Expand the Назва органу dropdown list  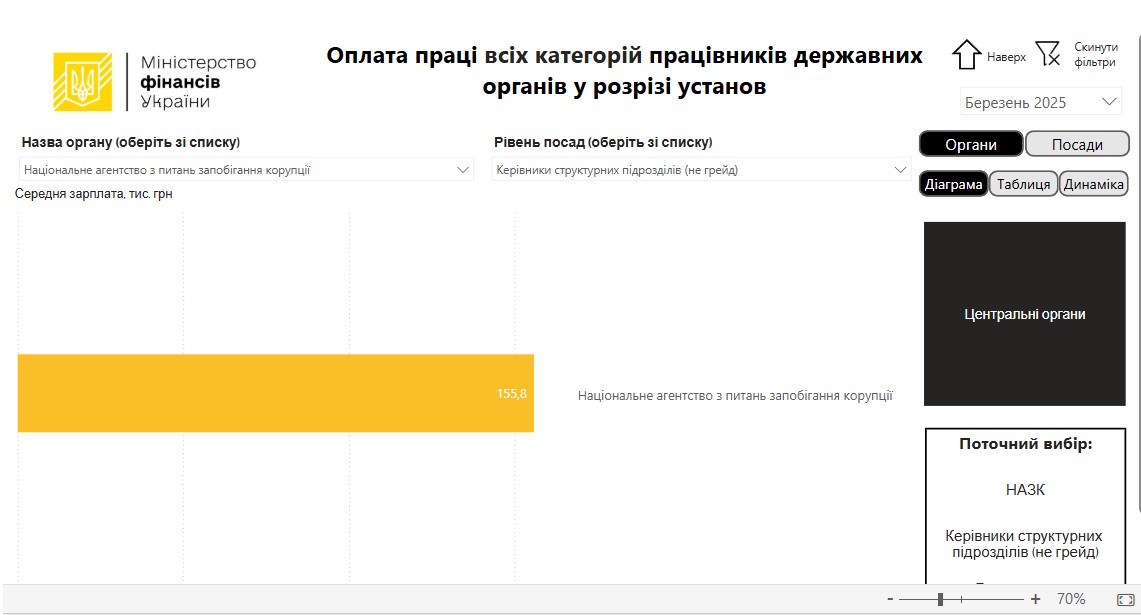tap(463, 170)
